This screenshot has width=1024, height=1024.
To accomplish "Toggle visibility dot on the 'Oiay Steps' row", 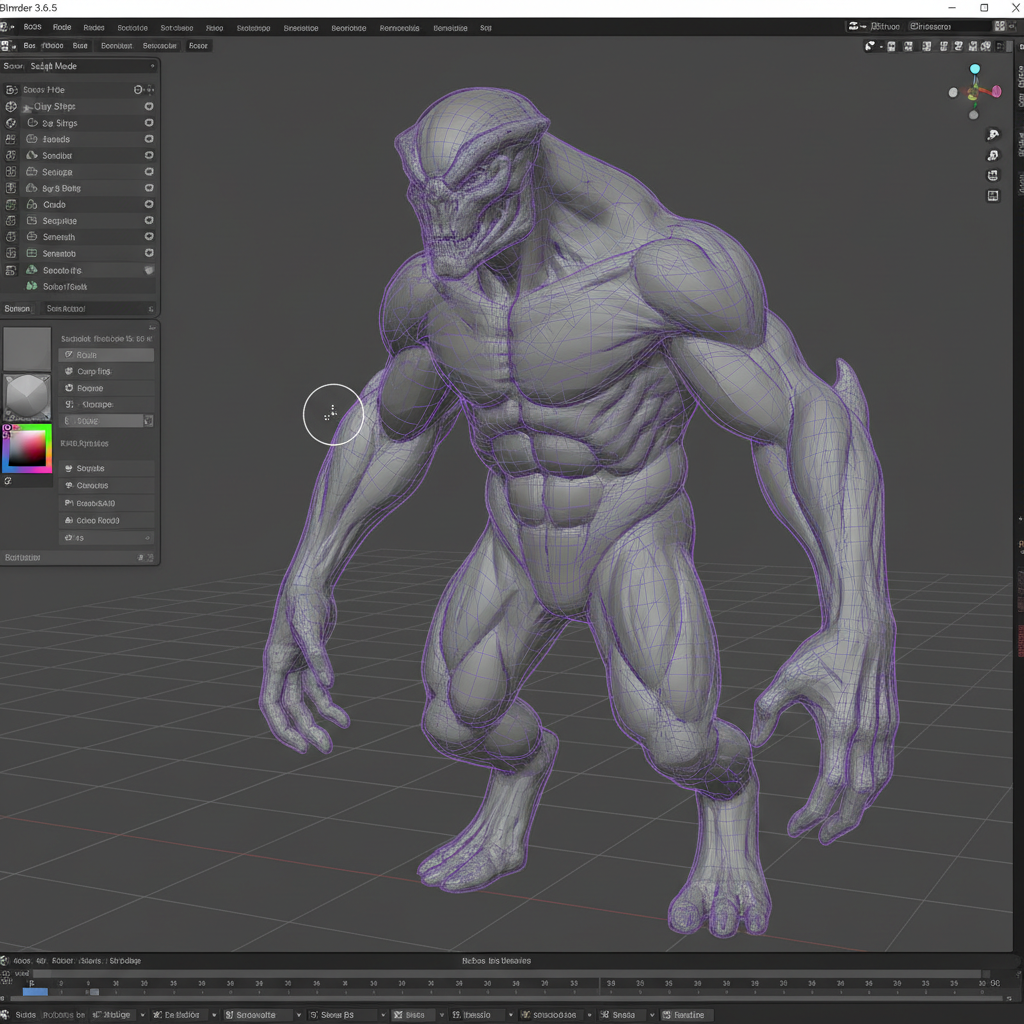I will point(149,107).
